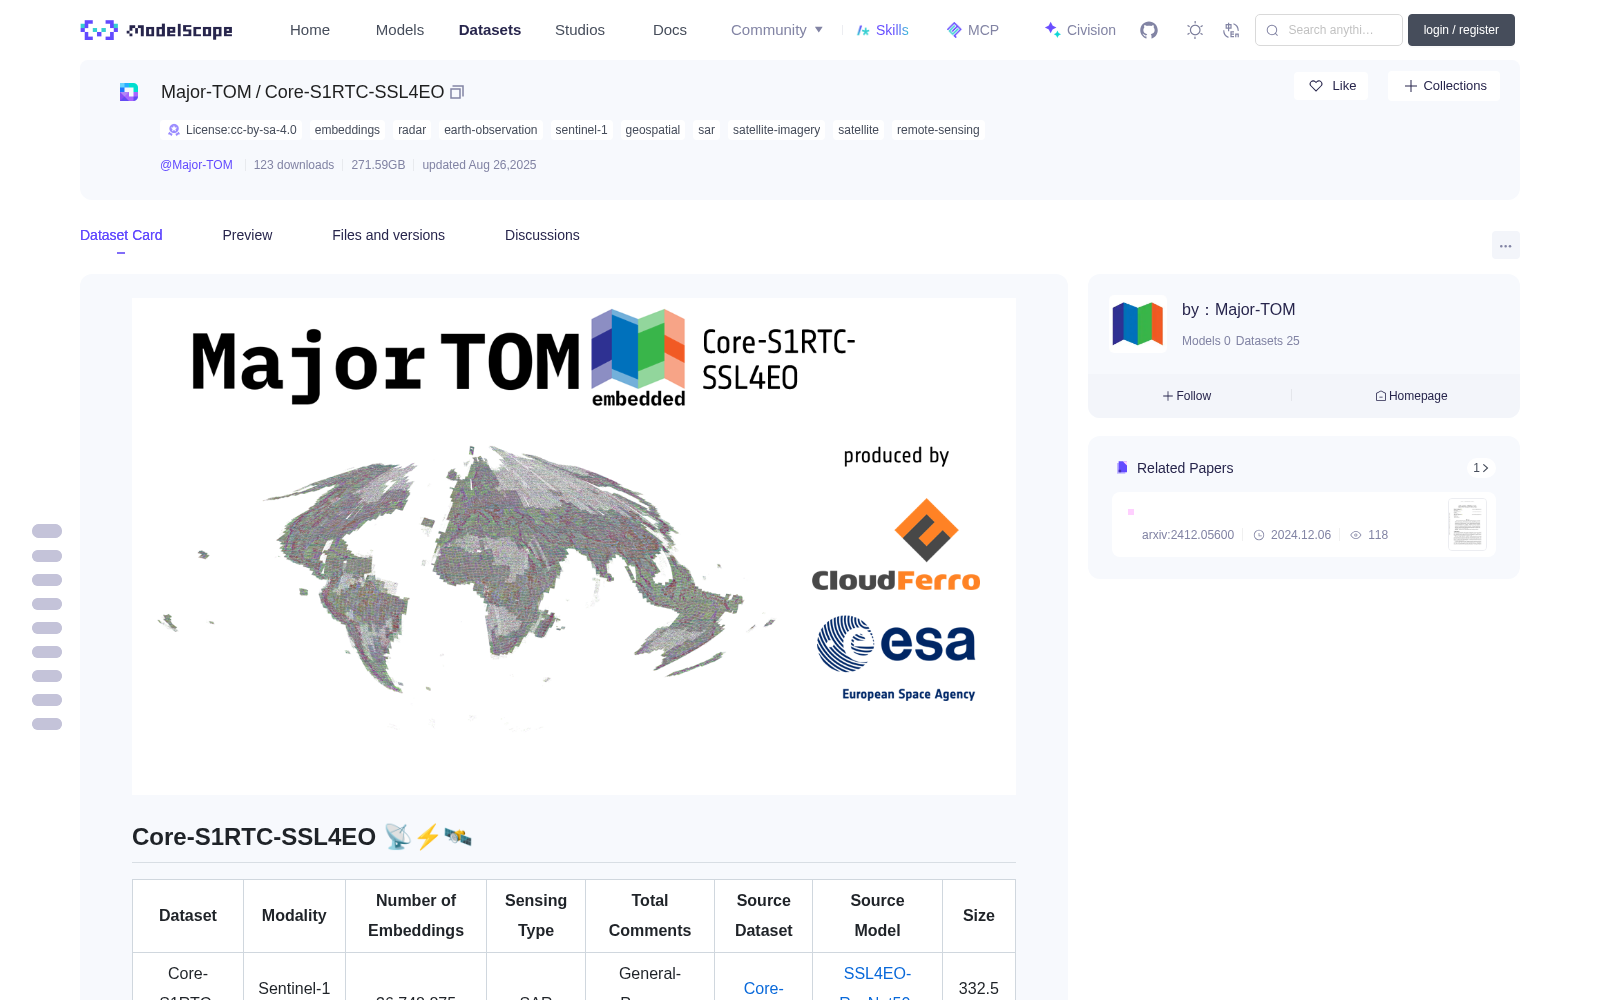Click the Major-TOM embedded banner image

(x=574, y=546)
